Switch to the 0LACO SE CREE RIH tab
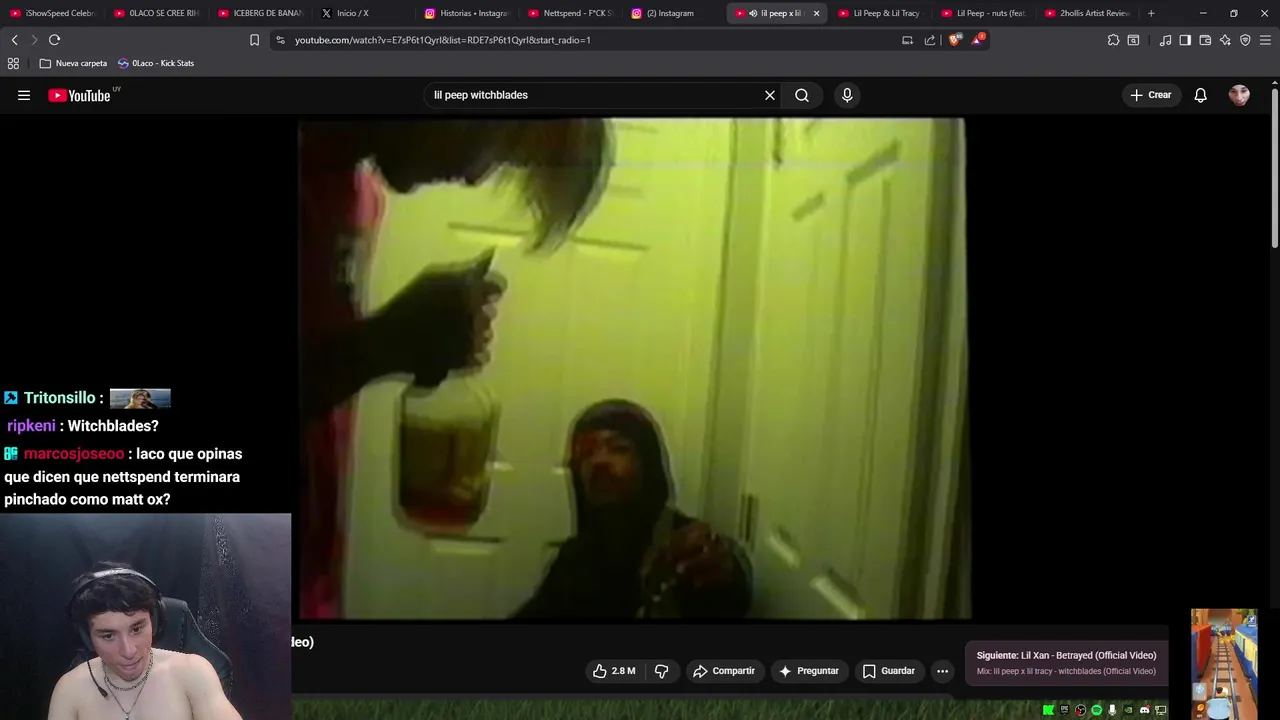The image size is (1280, 720). pyautogui.click(x=156, y=13)
